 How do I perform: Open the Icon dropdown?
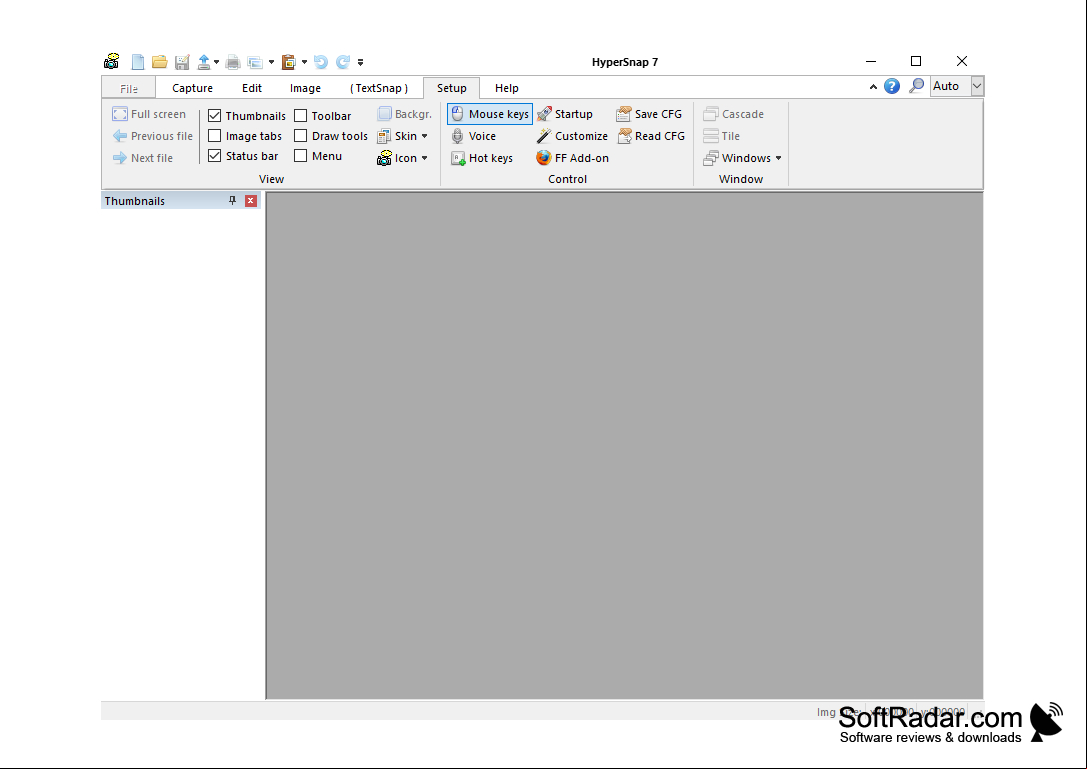point(403,158)
